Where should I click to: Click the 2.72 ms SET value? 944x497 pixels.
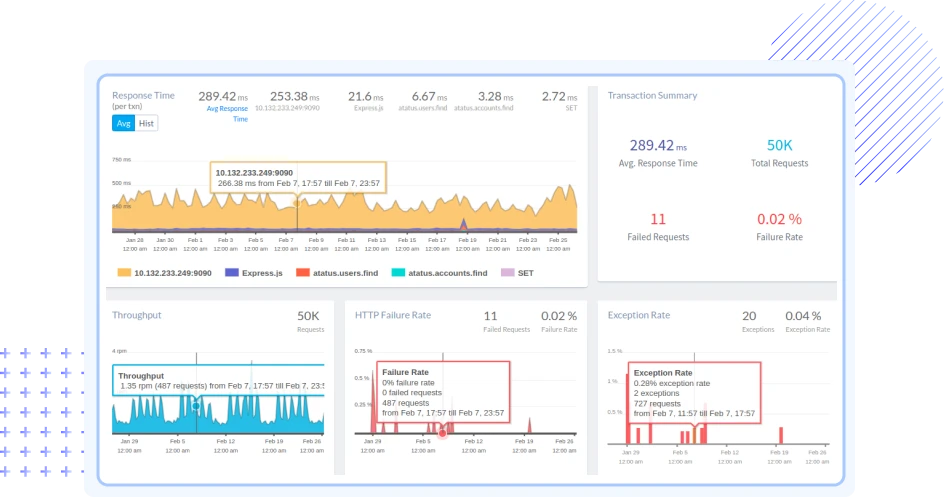click(559, 96)
